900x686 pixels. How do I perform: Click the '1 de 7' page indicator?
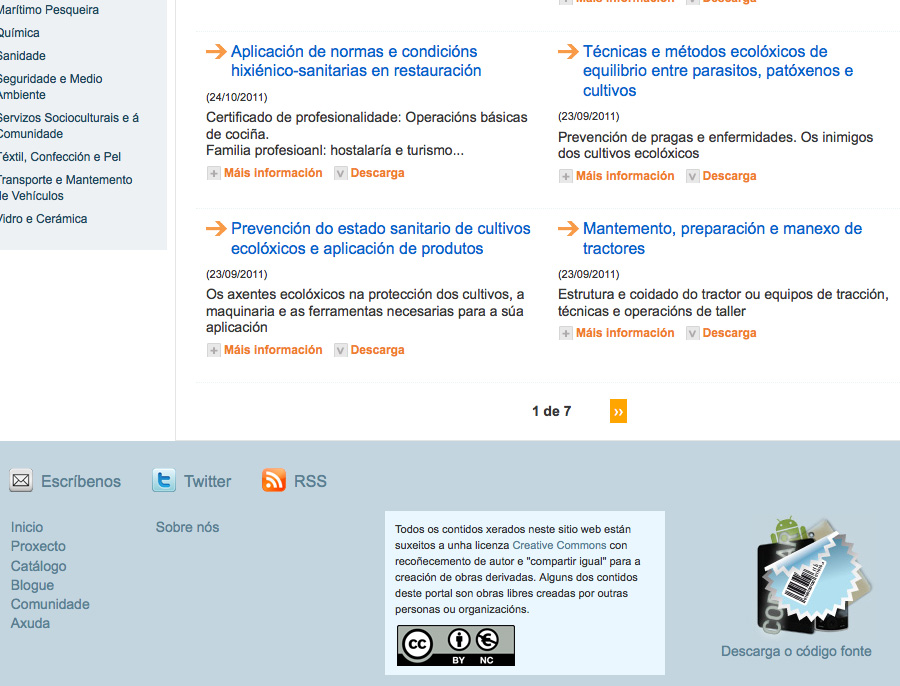pos(551,411)
